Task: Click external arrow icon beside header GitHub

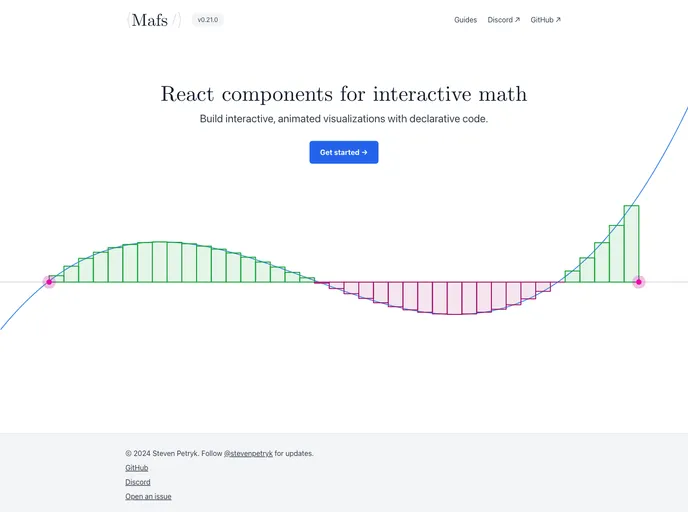Action: click(x=558, y=20)
